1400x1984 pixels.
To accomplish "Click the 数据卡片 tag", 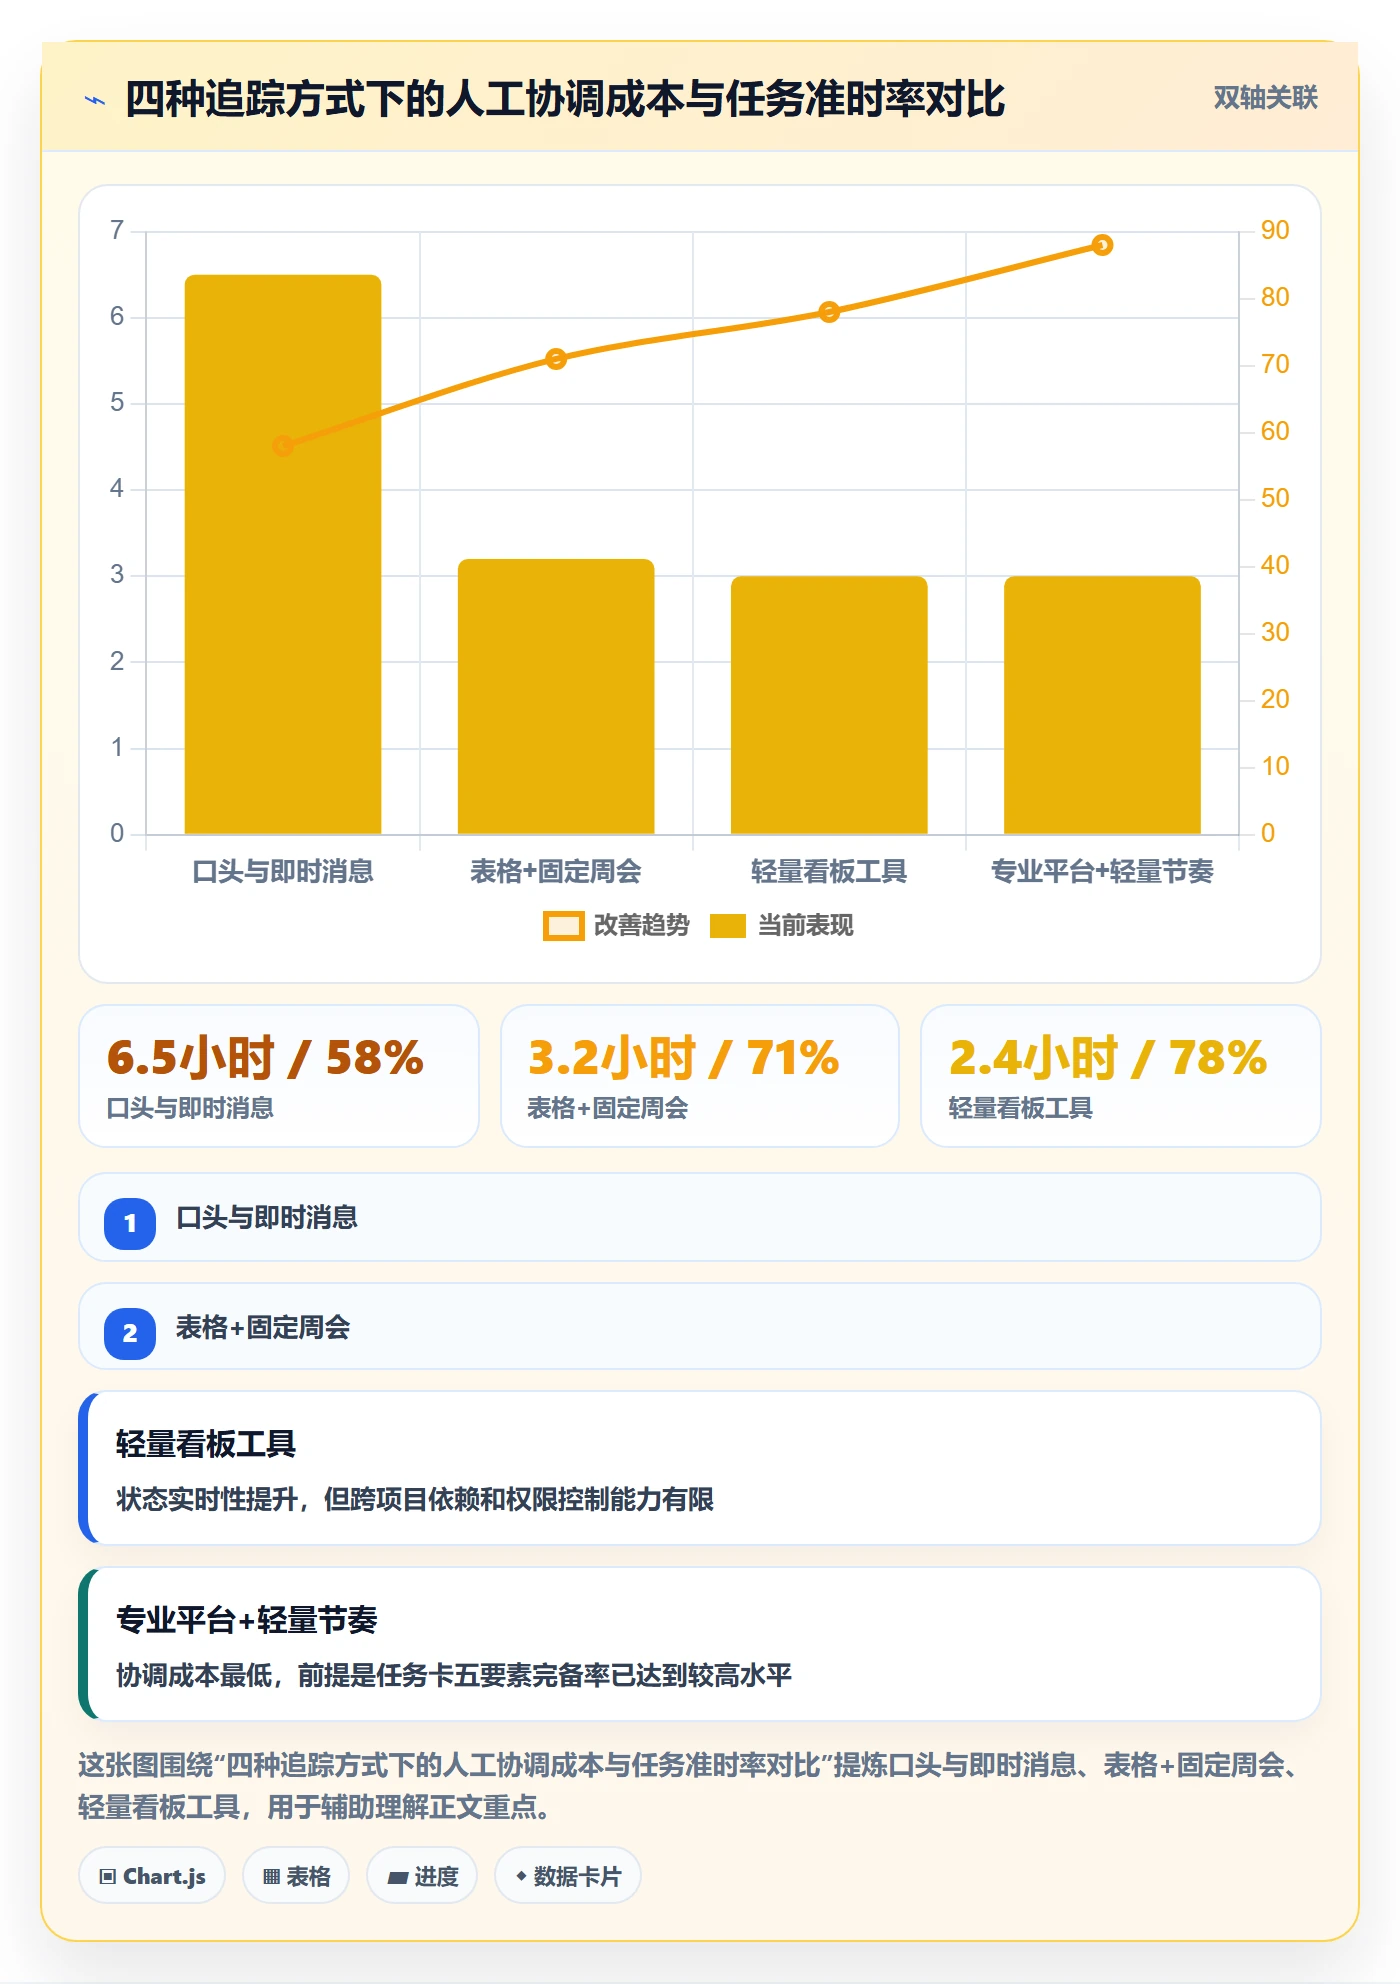I will click(568, 1876).
